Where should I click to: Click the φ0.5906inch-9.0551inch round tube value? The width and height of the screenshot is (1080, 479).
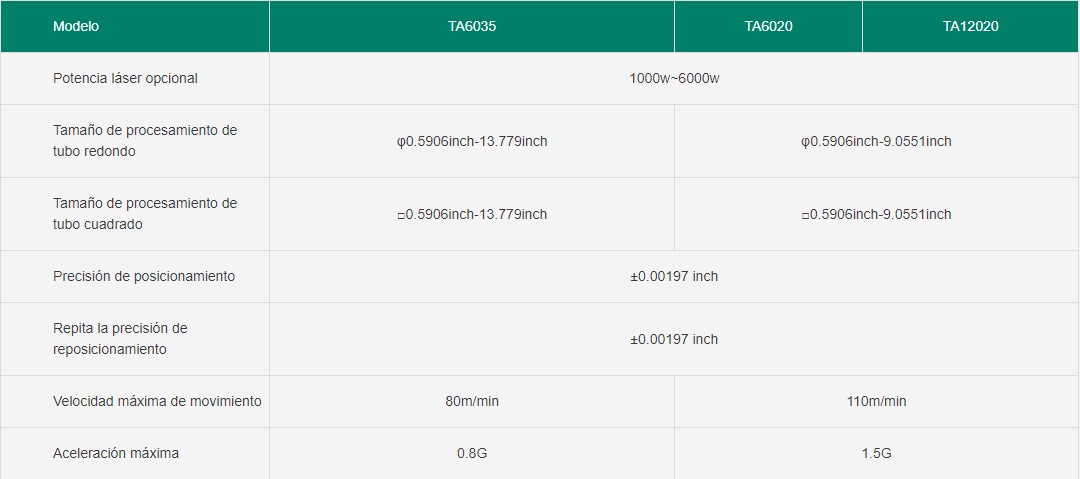[x=876, y=141]
